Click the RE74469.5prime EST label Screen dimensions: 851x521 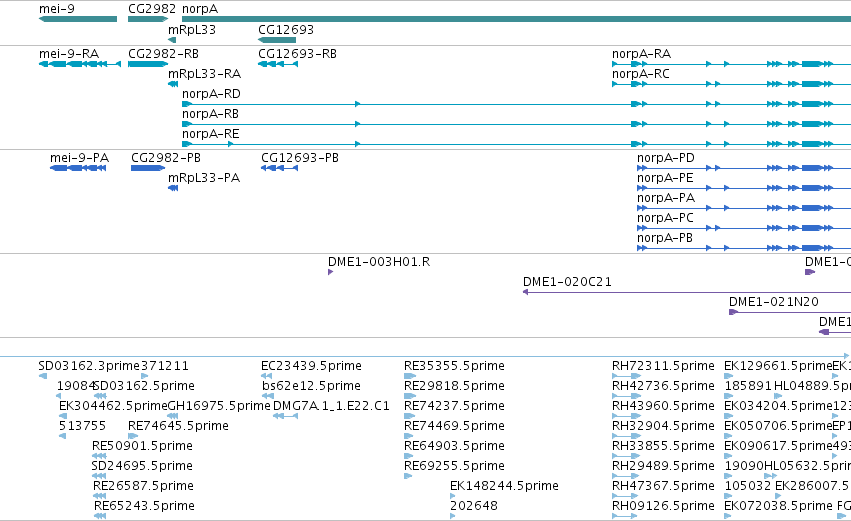pos(454,427)
